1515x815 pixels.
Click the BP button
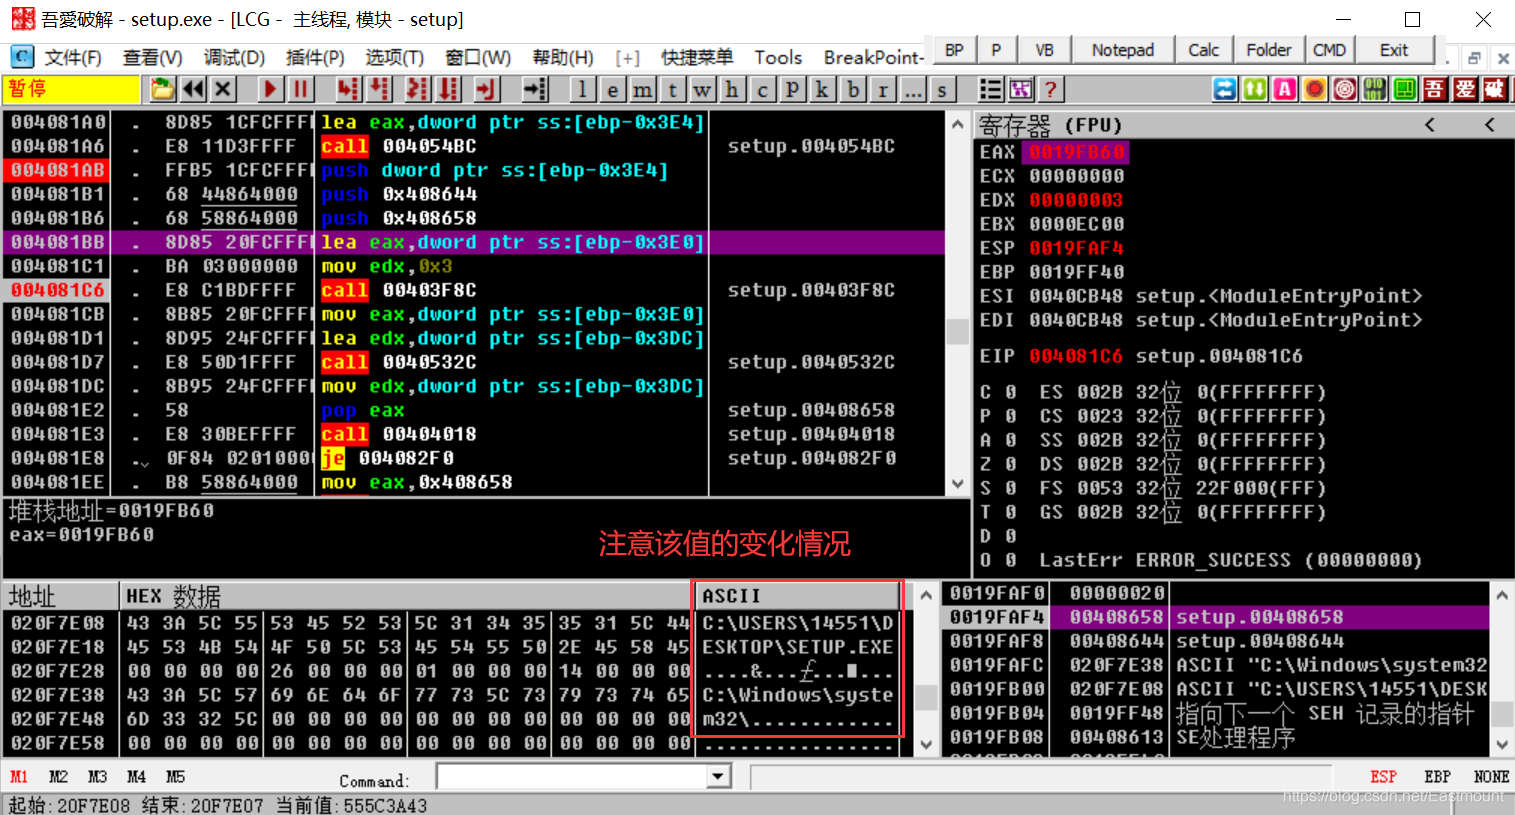tap(954, 50)
